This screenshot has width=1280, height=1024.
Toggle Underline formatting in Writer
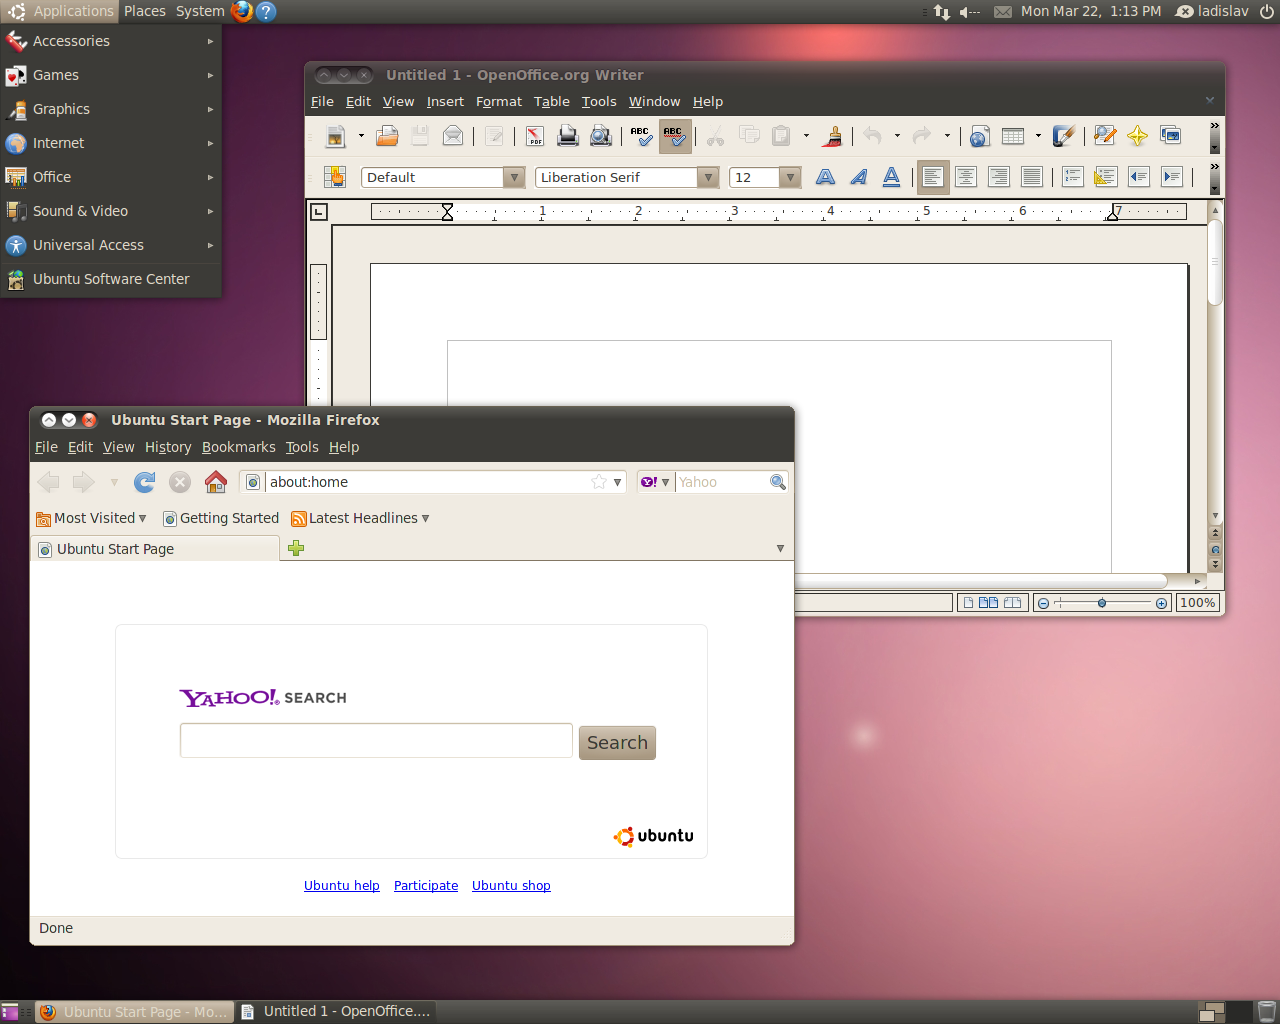892,177
